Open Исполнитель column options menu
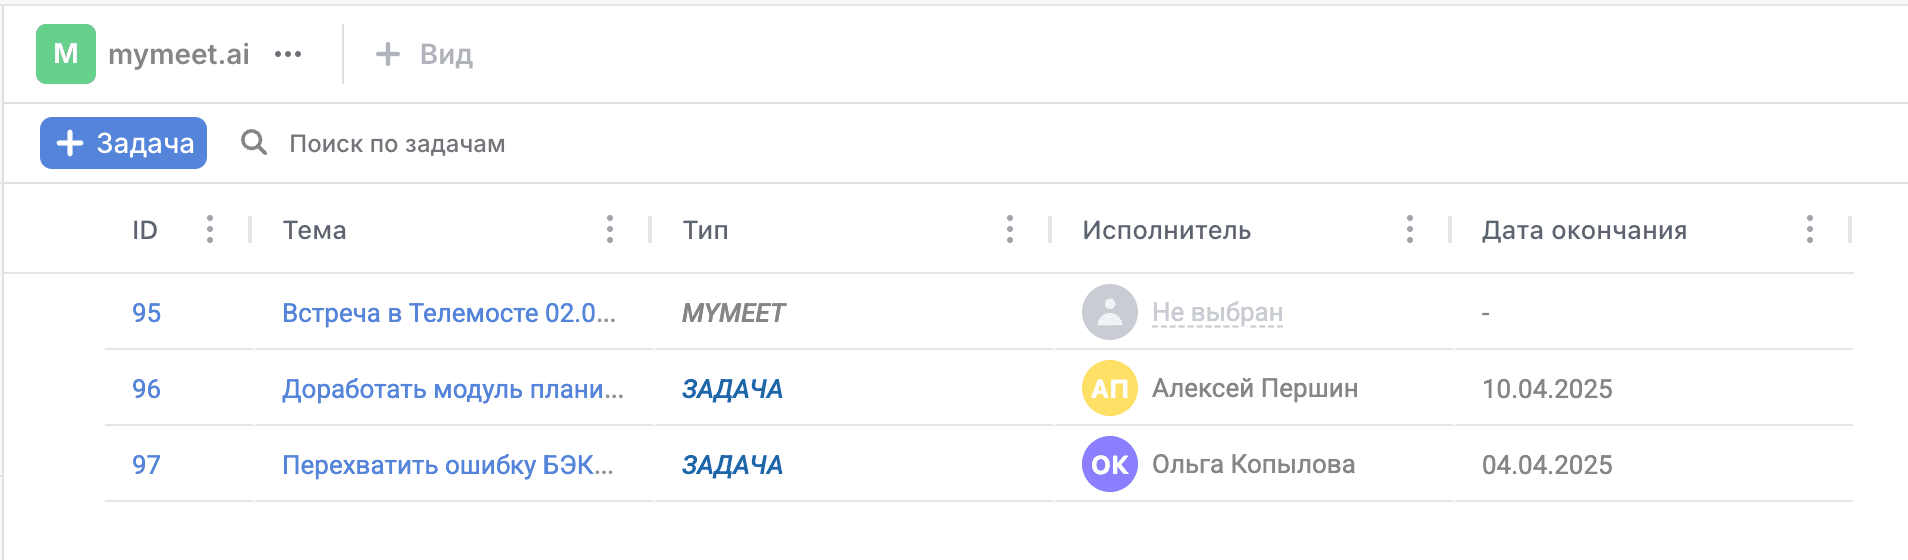 [1410, 230]
